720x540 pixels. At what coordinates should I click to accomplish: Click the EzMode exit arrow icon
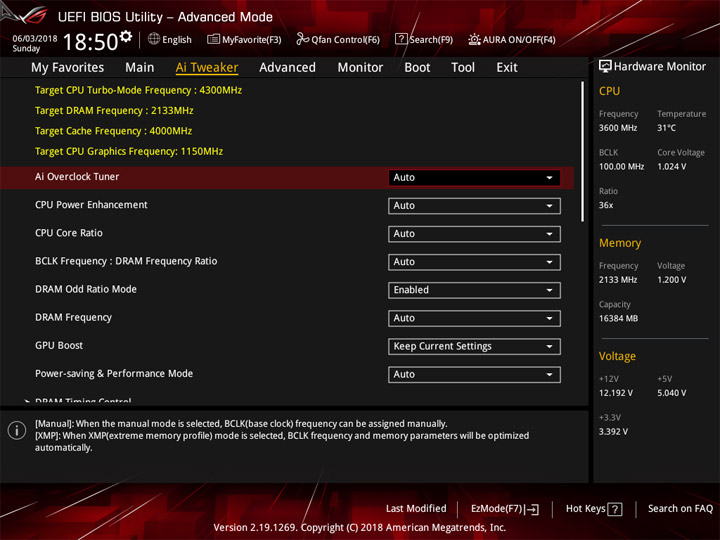coord(533,509)
